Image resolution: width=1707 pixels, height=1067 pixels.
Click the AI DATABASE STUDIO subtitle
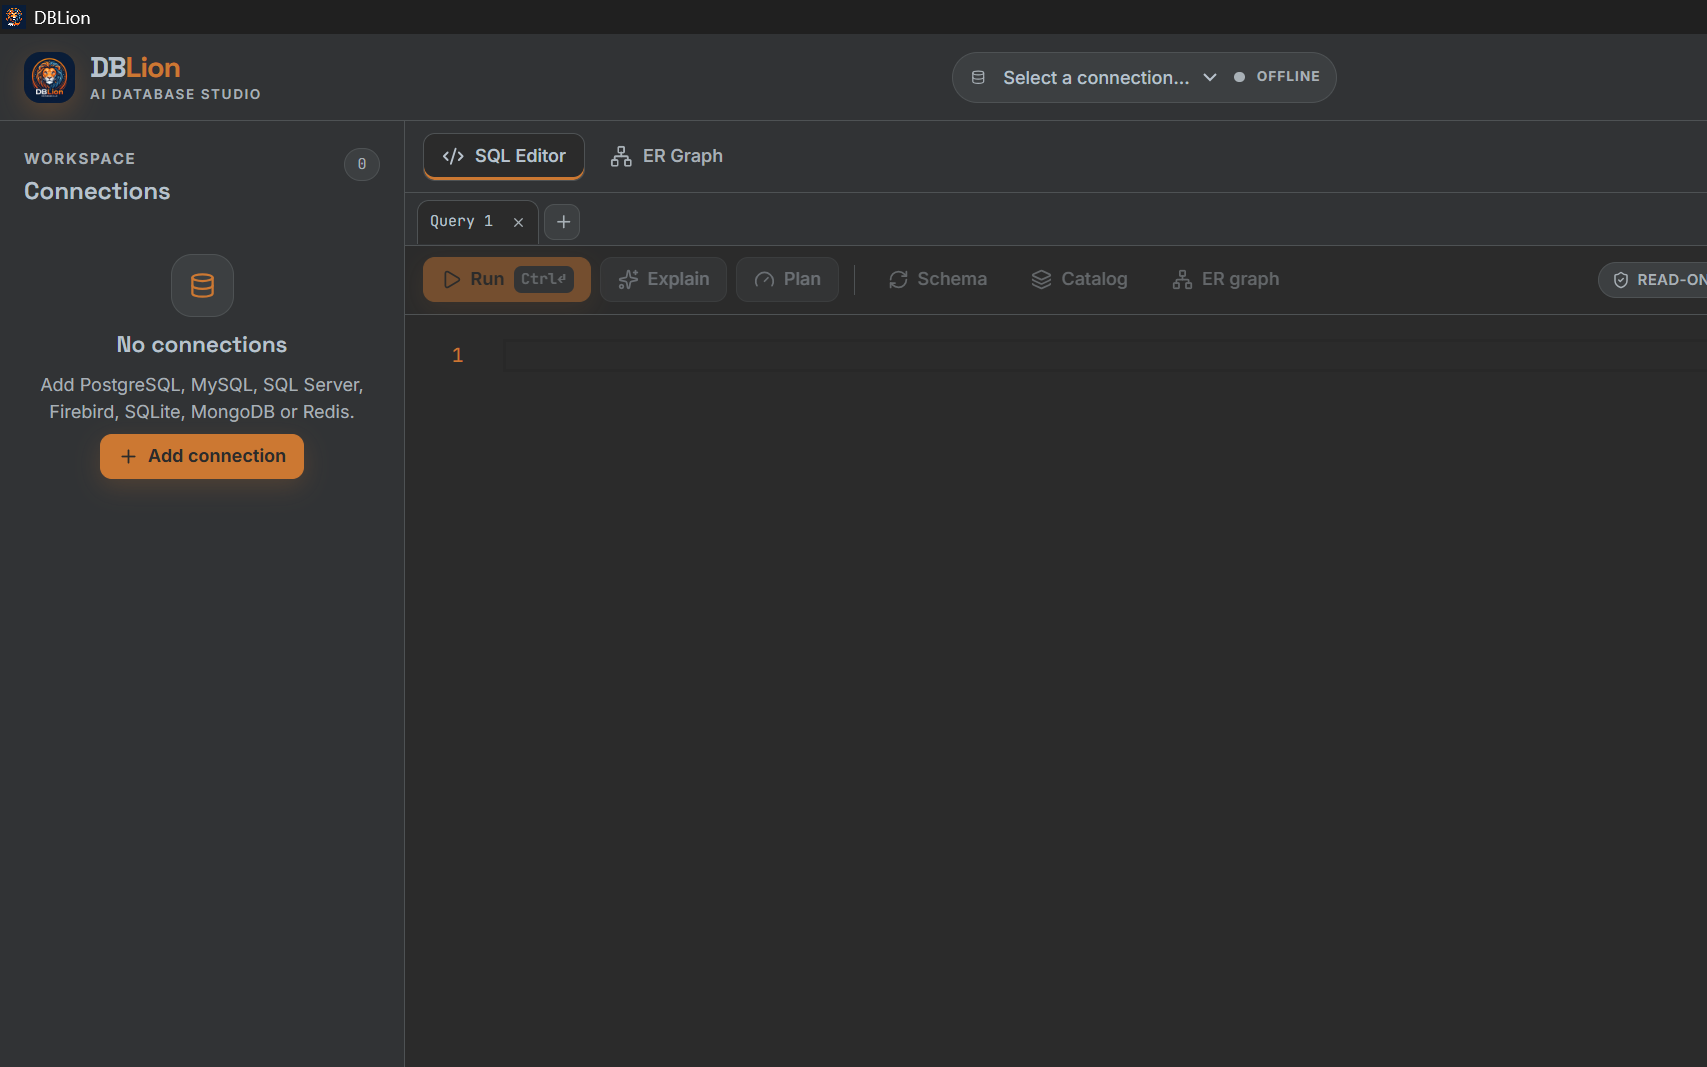[x=175, y=94]
